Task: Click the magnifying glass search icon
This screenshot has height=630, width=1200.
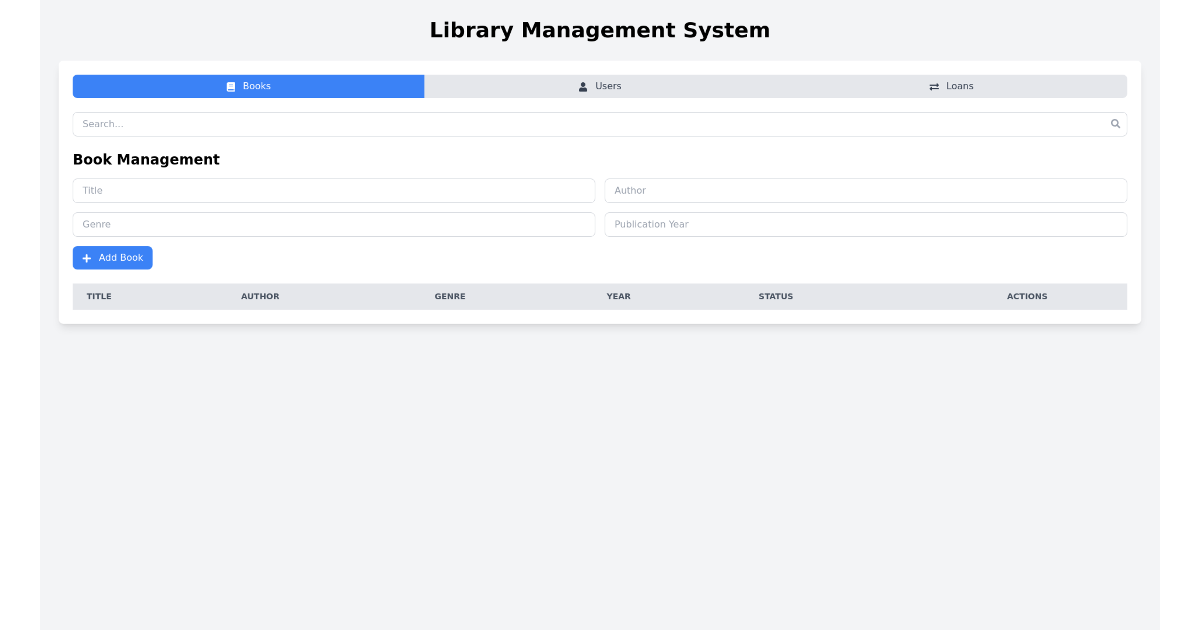Action: click(1115, 123)
